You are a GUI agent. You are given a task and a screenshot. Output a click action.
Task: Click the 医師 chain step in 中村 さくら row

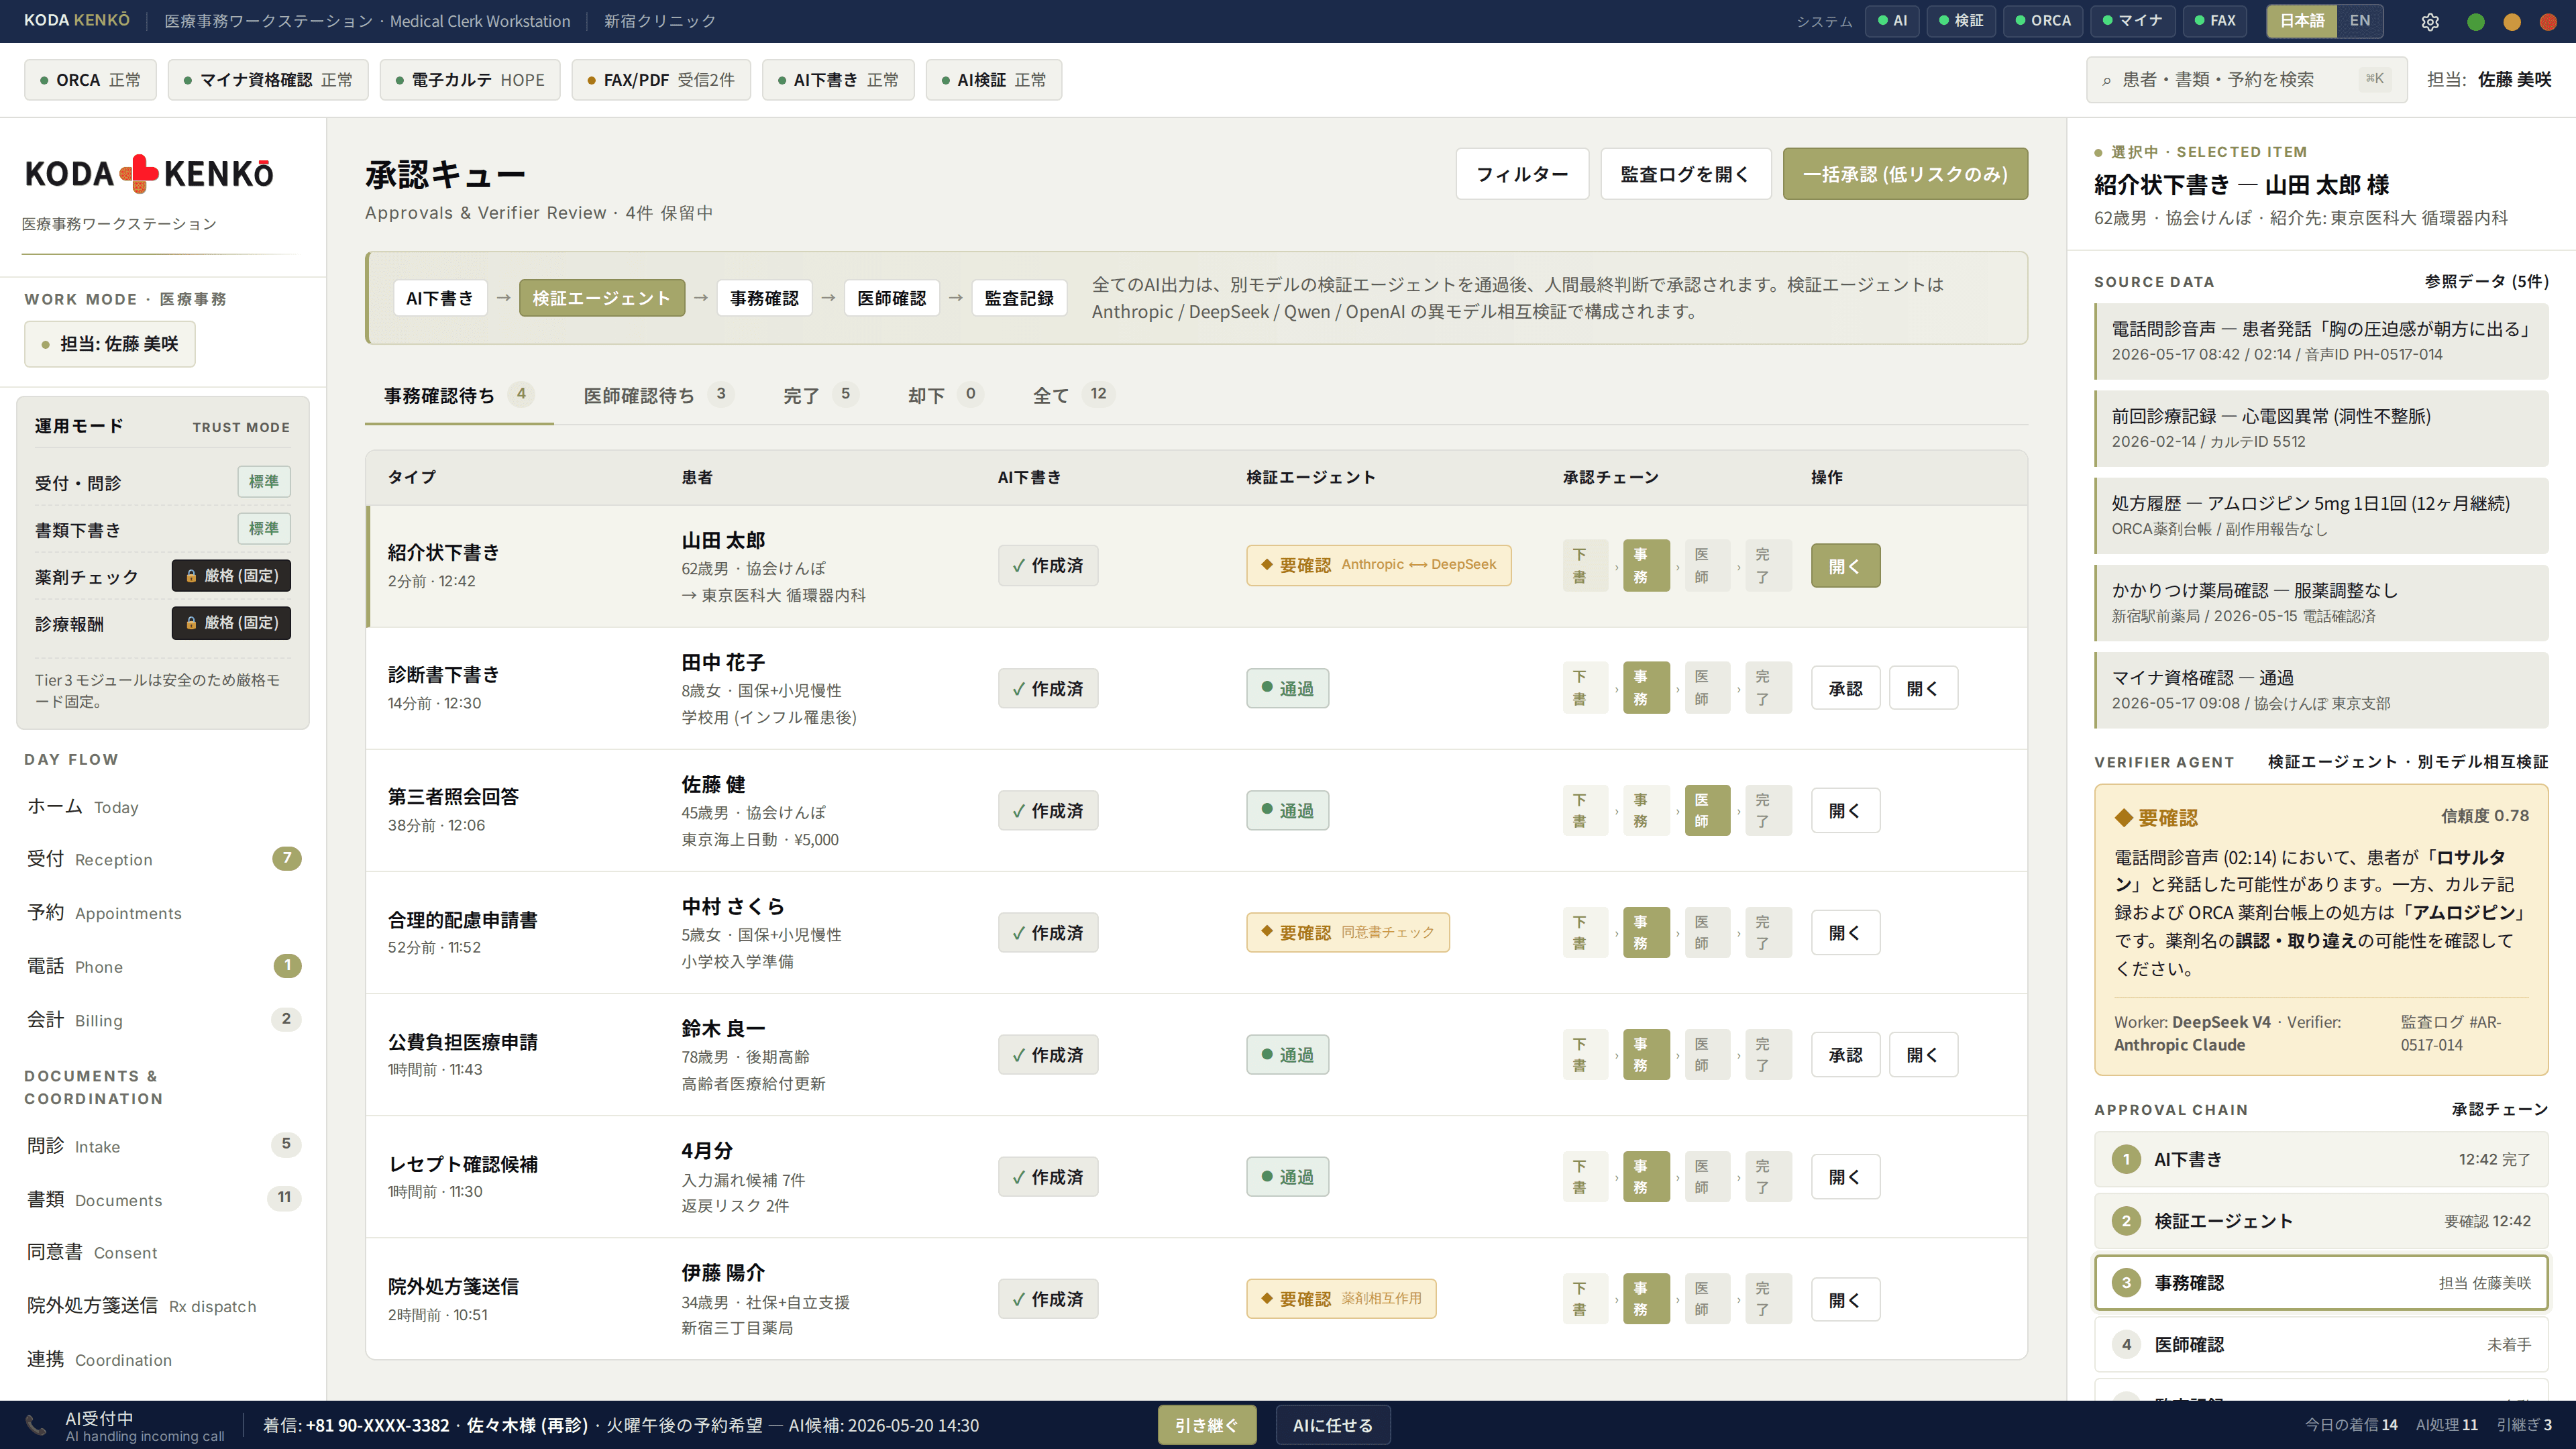click(1707, 932)
